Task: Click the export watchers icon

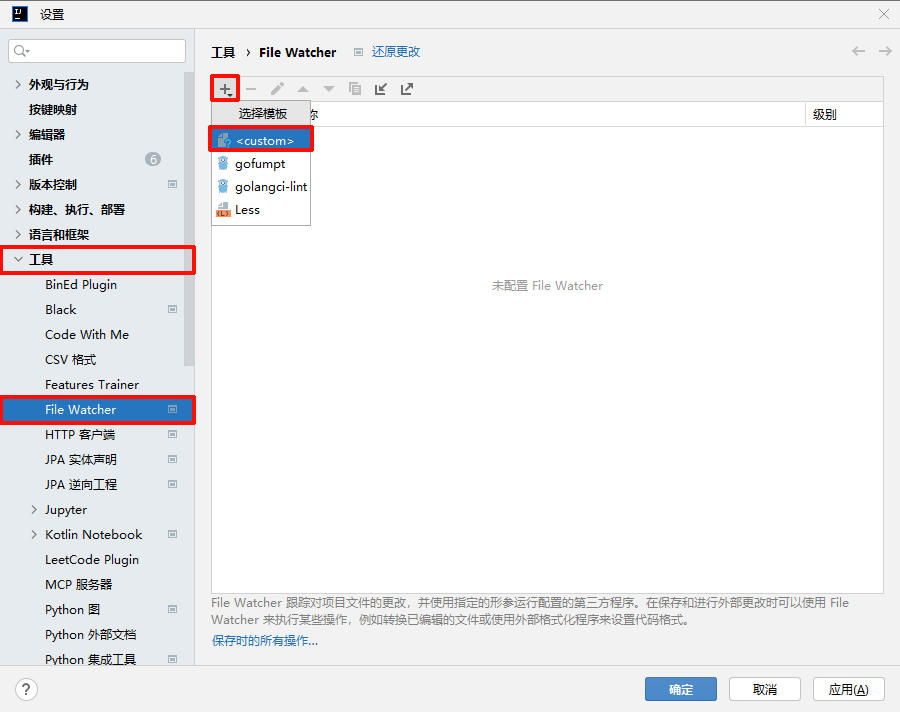Action: [x=407, y=89]
